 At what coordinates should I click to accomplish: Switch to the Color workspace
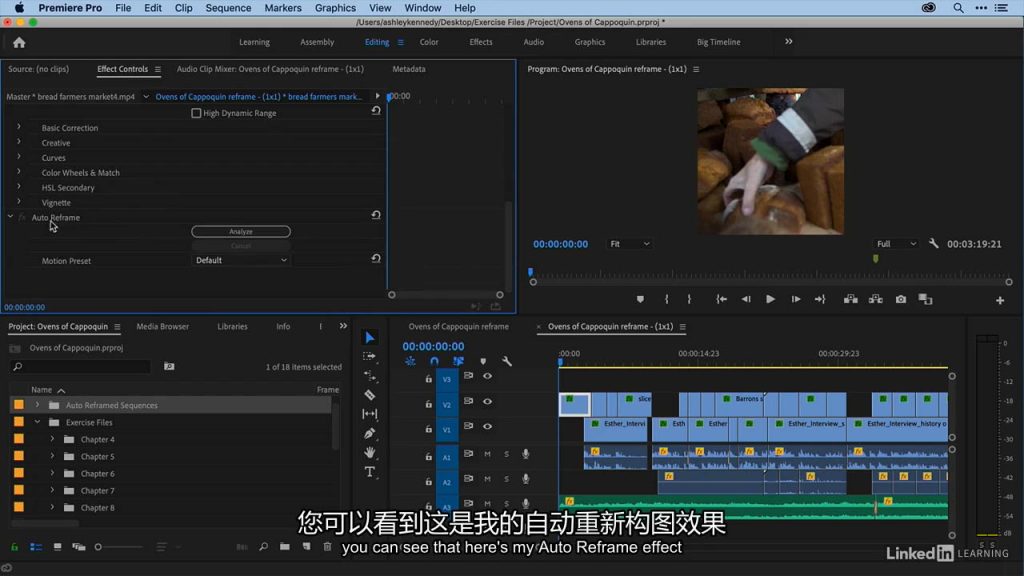[429, 42]
